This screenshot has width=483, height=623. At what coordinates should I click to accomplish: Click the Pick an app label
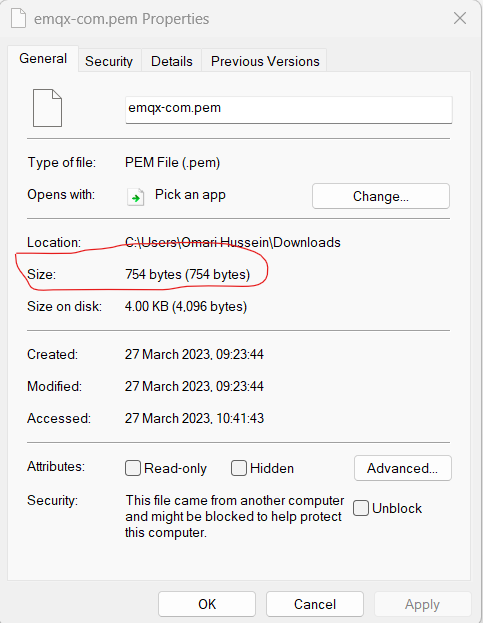(x=190, y=195)
